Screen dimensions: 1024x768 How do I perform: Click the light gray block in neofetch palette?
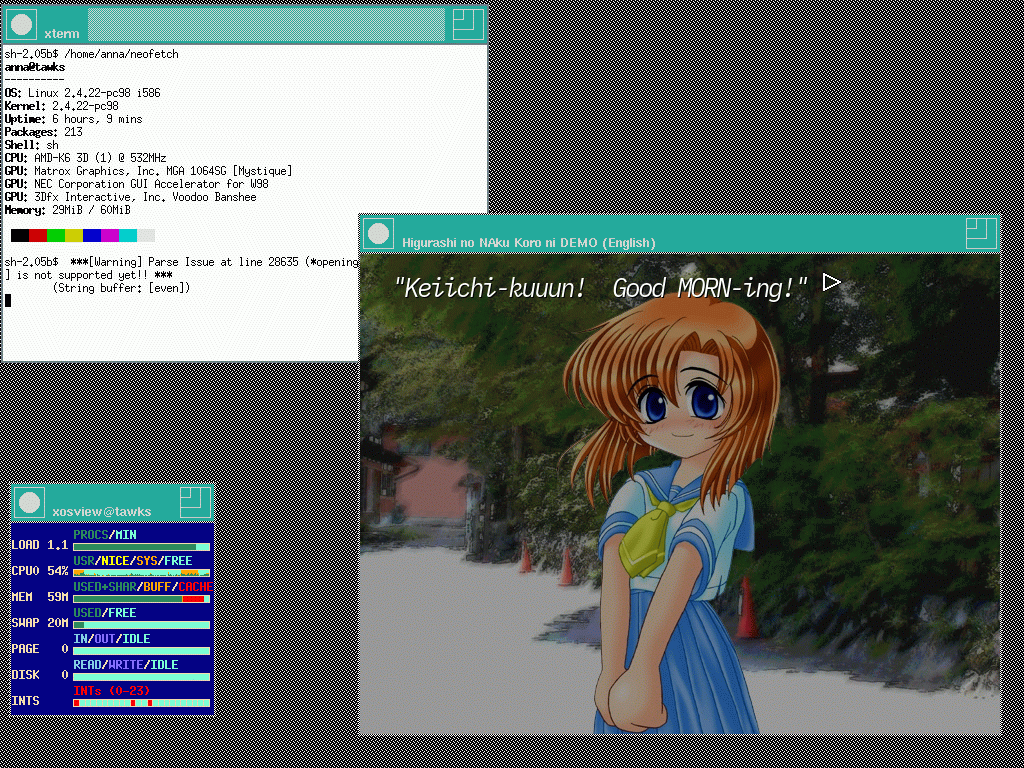pos(146,235)
